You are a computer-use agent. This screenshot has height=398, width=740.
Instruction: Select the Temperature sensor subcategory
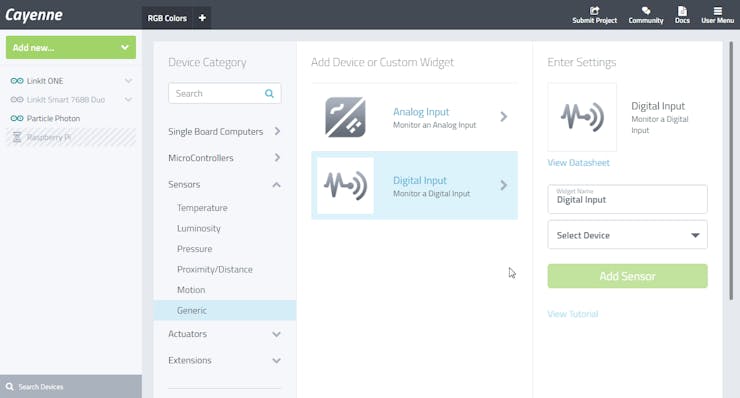point(202,208)
